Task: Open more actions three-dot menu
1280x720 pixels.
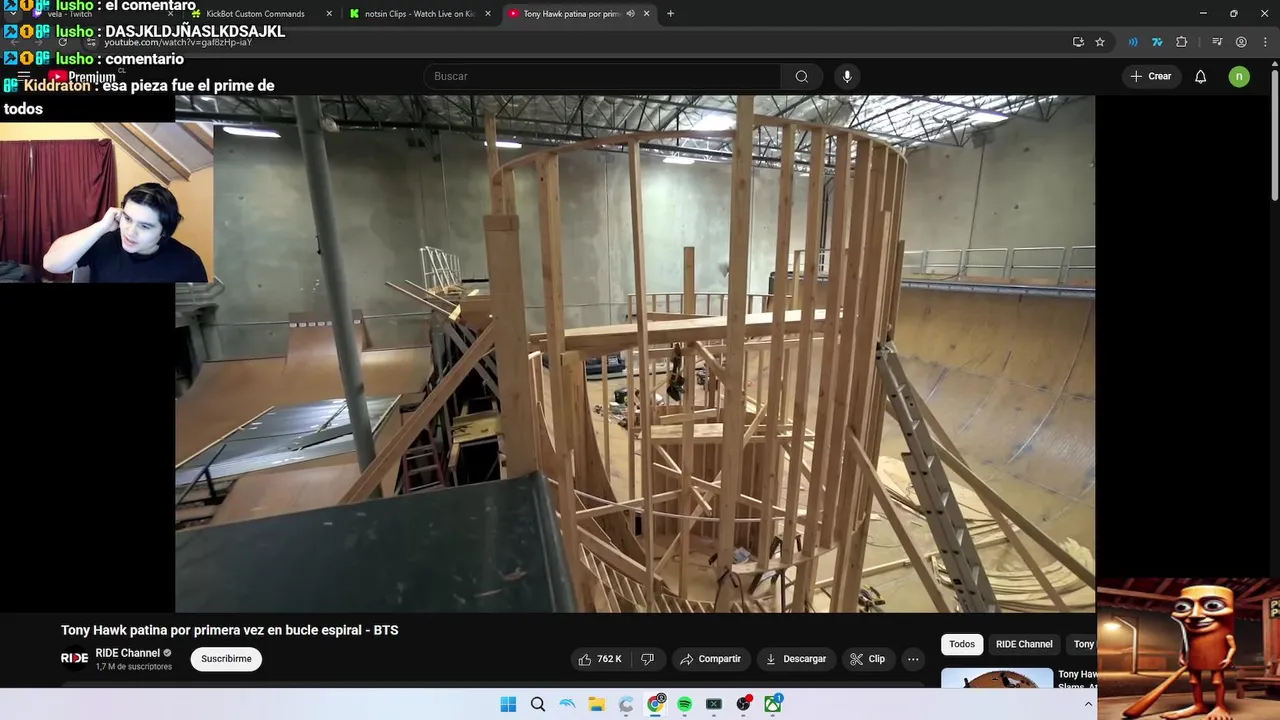Action: 913,659
